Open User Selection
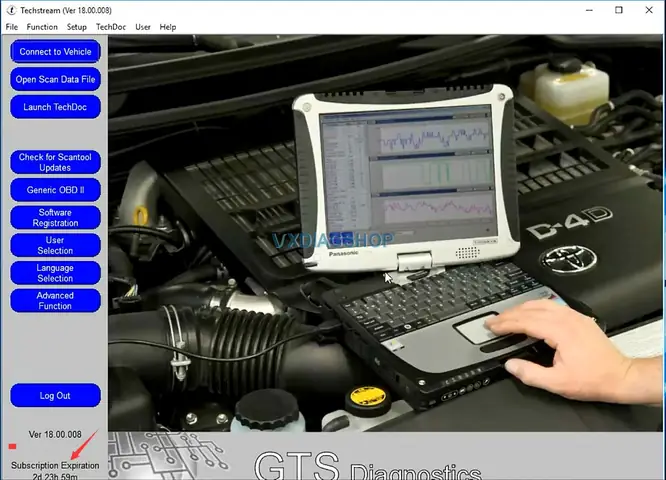Viewport: 666px width, 480px height. pos(55,245)
